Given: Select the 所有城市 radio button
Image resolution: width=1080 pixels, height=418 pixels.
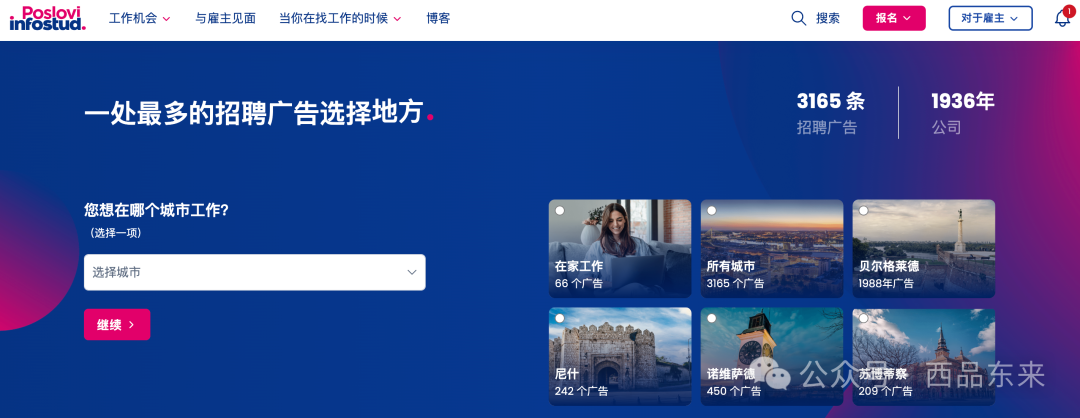Looking at the screenshot, I should pyautogui.click(x=712, y=210).
